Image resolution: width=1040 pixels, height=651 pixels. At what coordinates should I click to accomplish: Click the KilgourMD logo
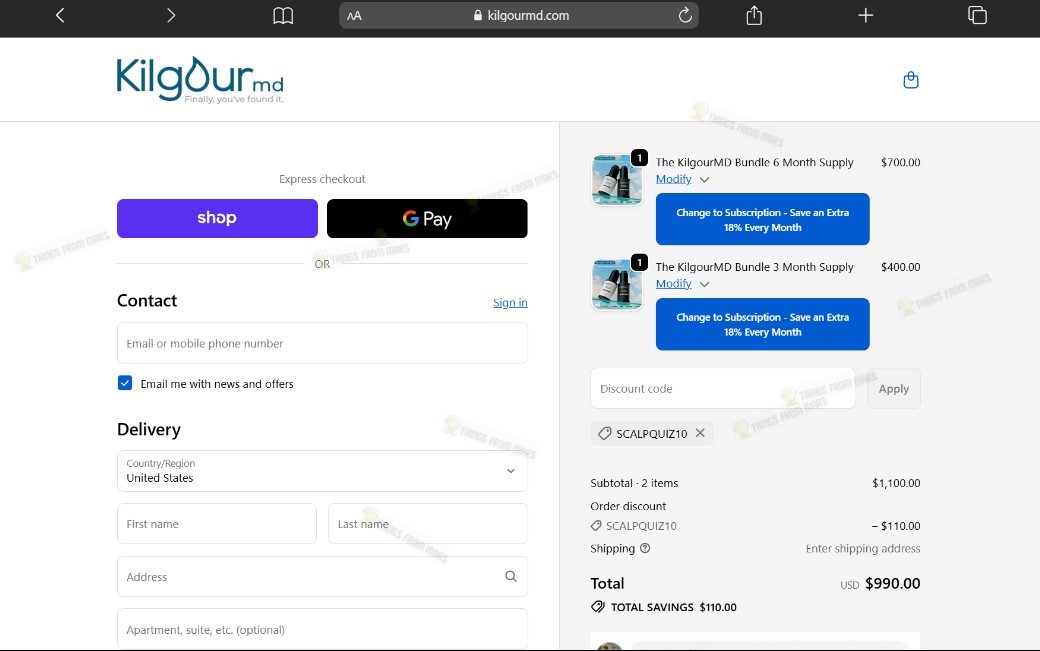[x=200, y=80]
